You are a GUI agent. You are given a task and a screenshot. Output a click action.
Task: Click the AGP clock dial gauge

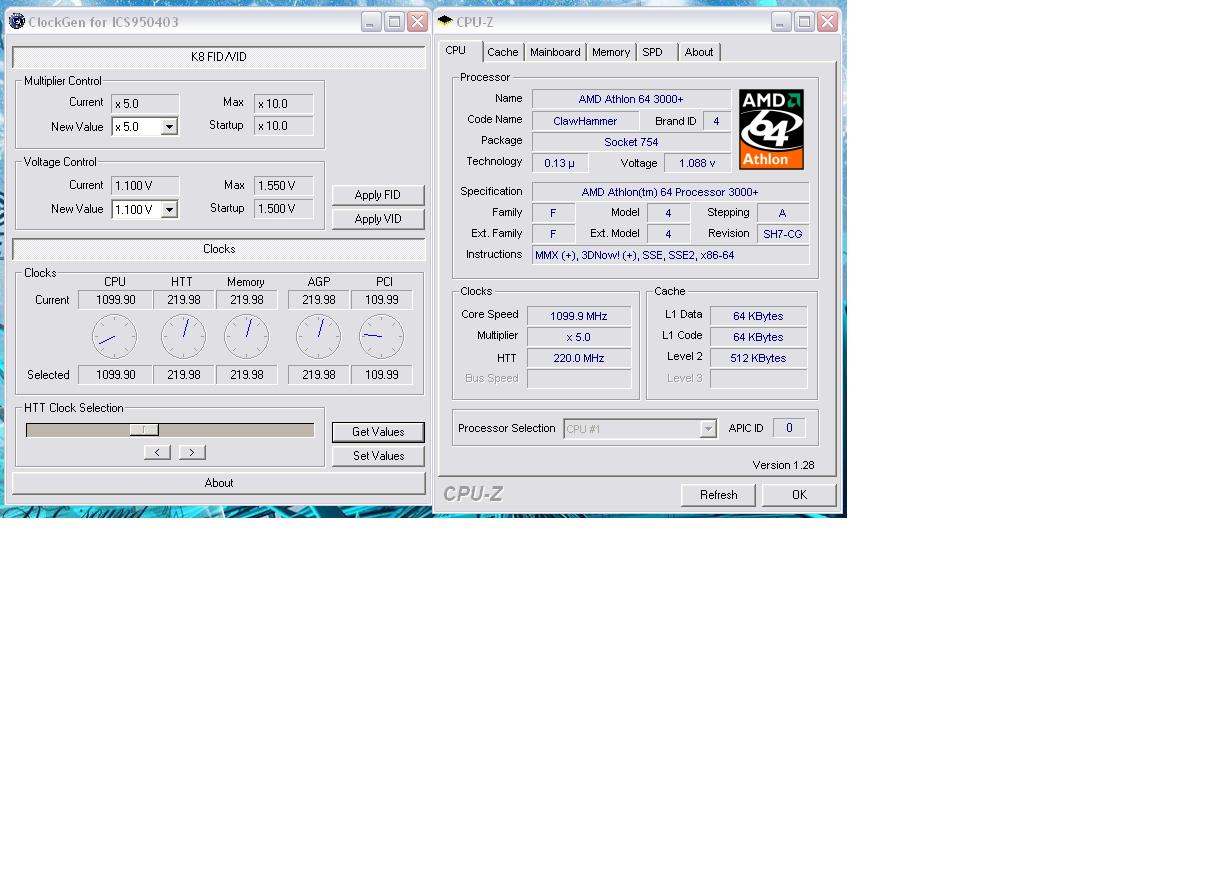click(x=318, y=337)
